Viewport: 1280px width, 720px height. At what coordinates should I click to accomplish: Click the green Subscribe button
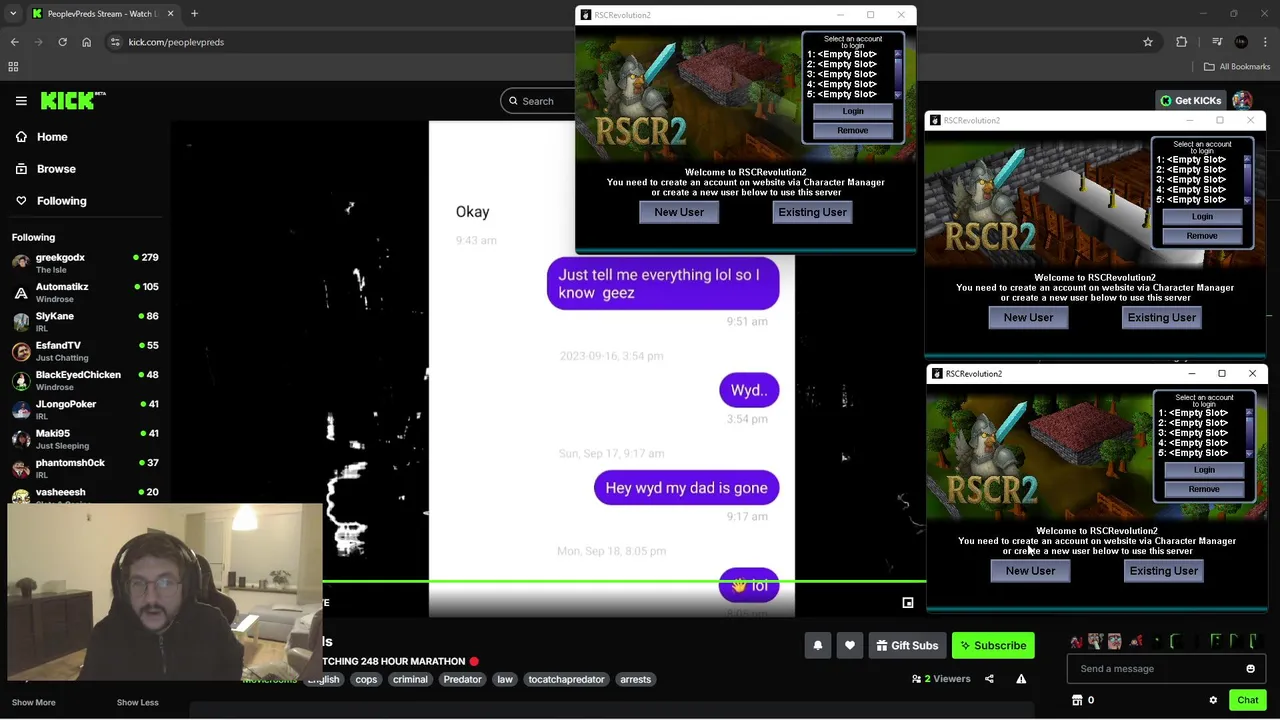993,646
